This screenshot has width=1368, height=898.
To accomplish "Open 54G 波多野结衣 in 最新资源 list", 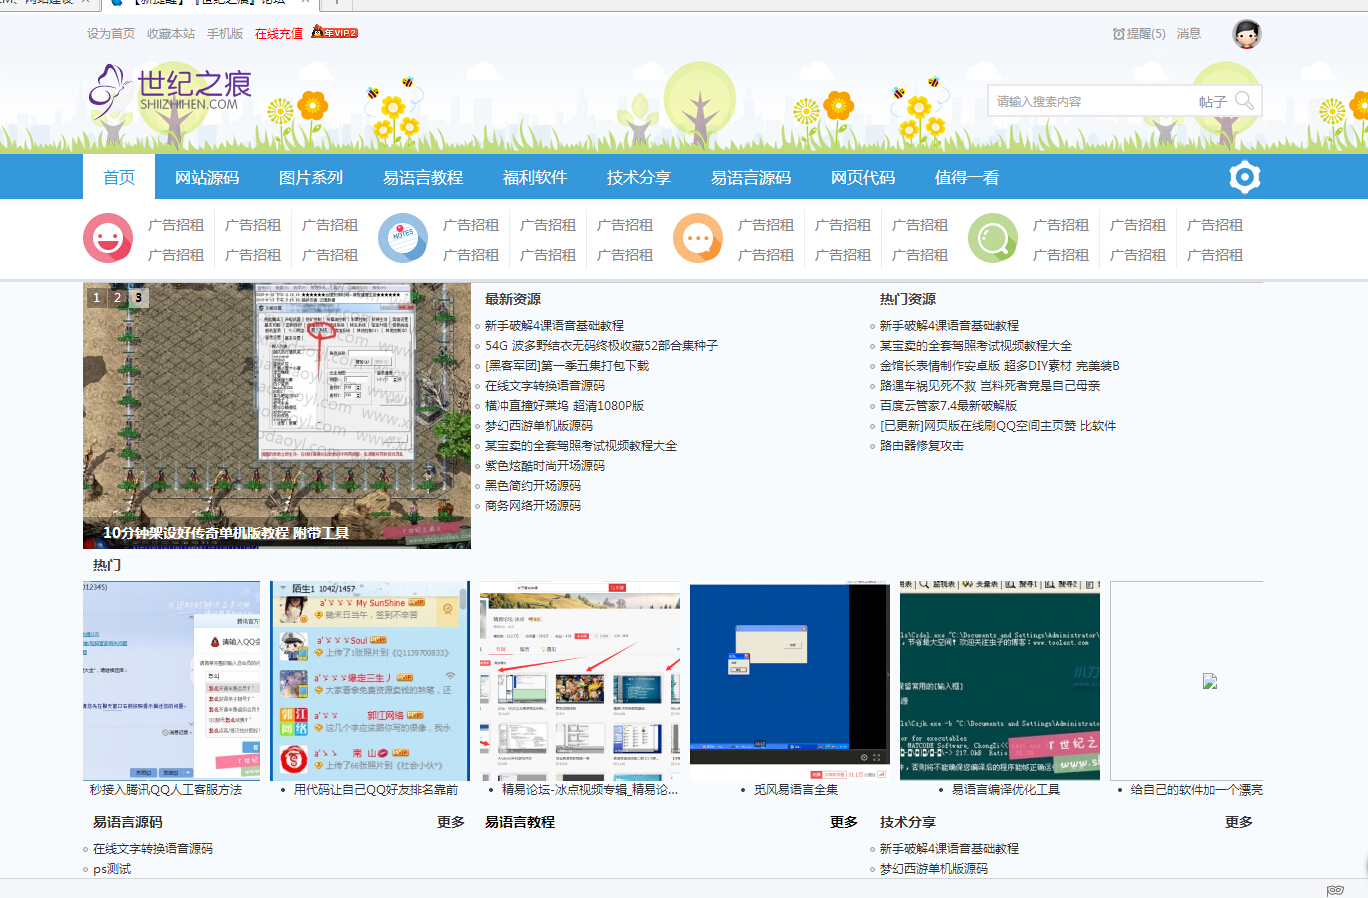I will click(601, 345).
